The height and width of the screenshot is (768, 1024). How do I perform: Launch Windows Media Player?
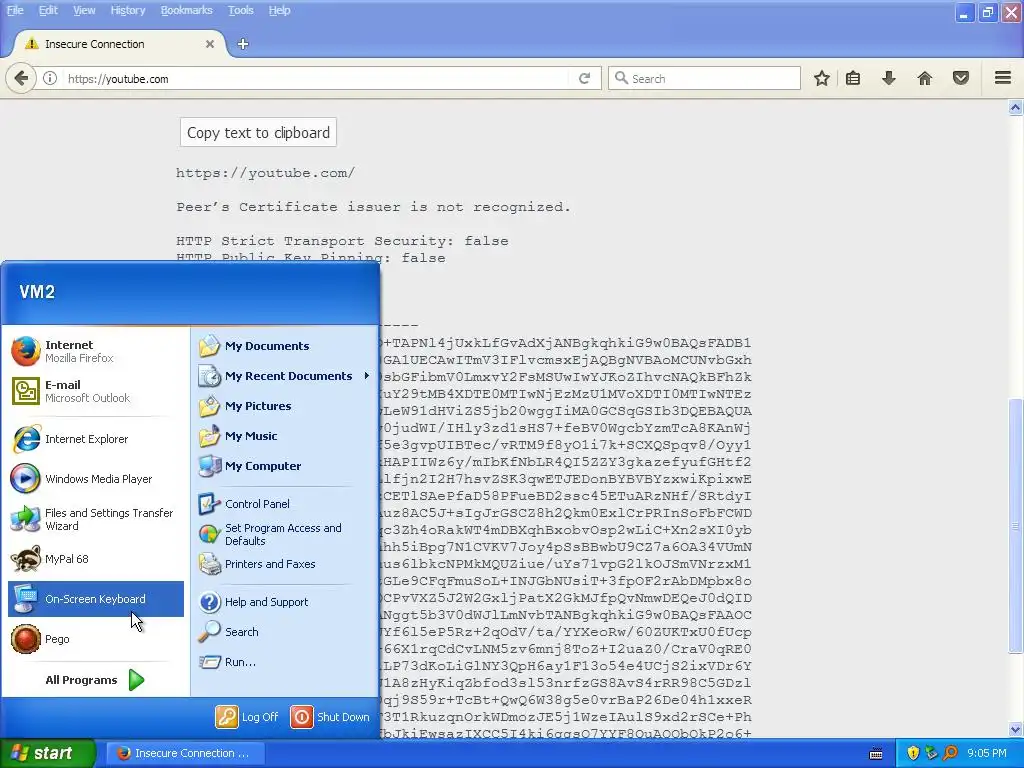click(95, 479)
